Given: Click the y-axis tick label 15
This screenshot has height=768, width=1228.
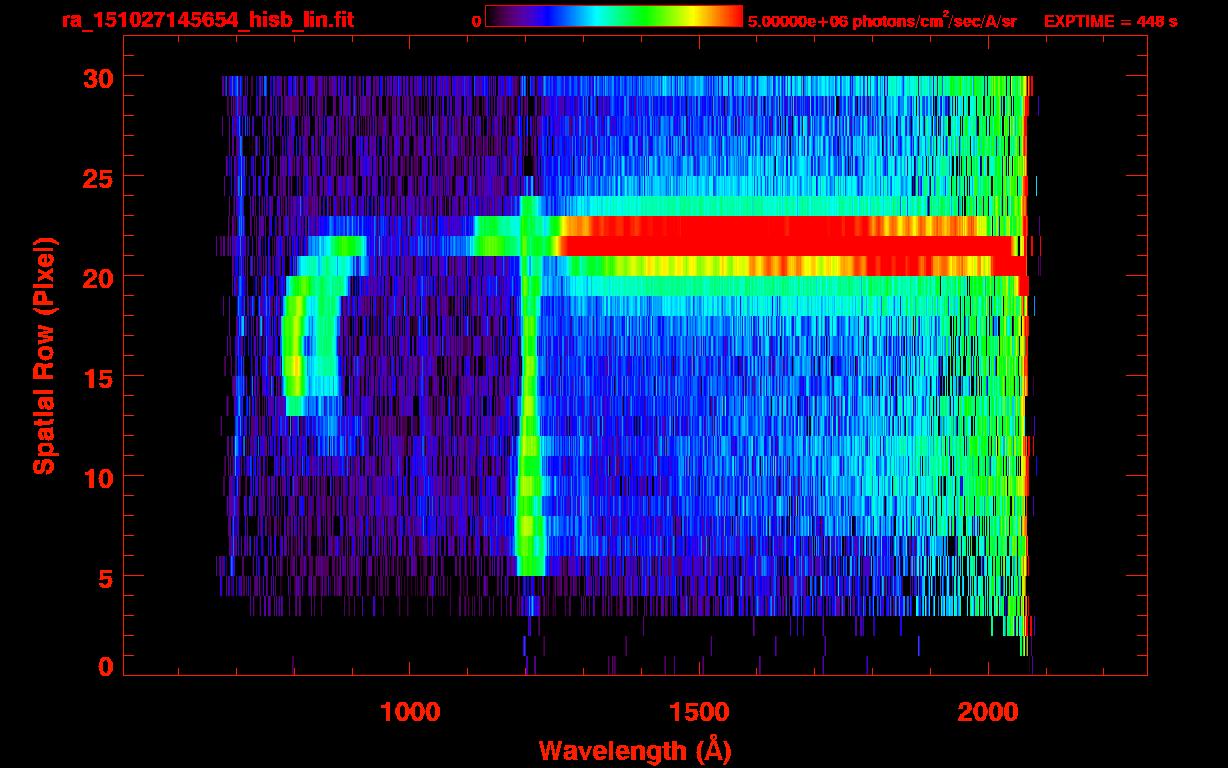Looking at the screenshot, I should pyautogui.click(x=98, y=377).
